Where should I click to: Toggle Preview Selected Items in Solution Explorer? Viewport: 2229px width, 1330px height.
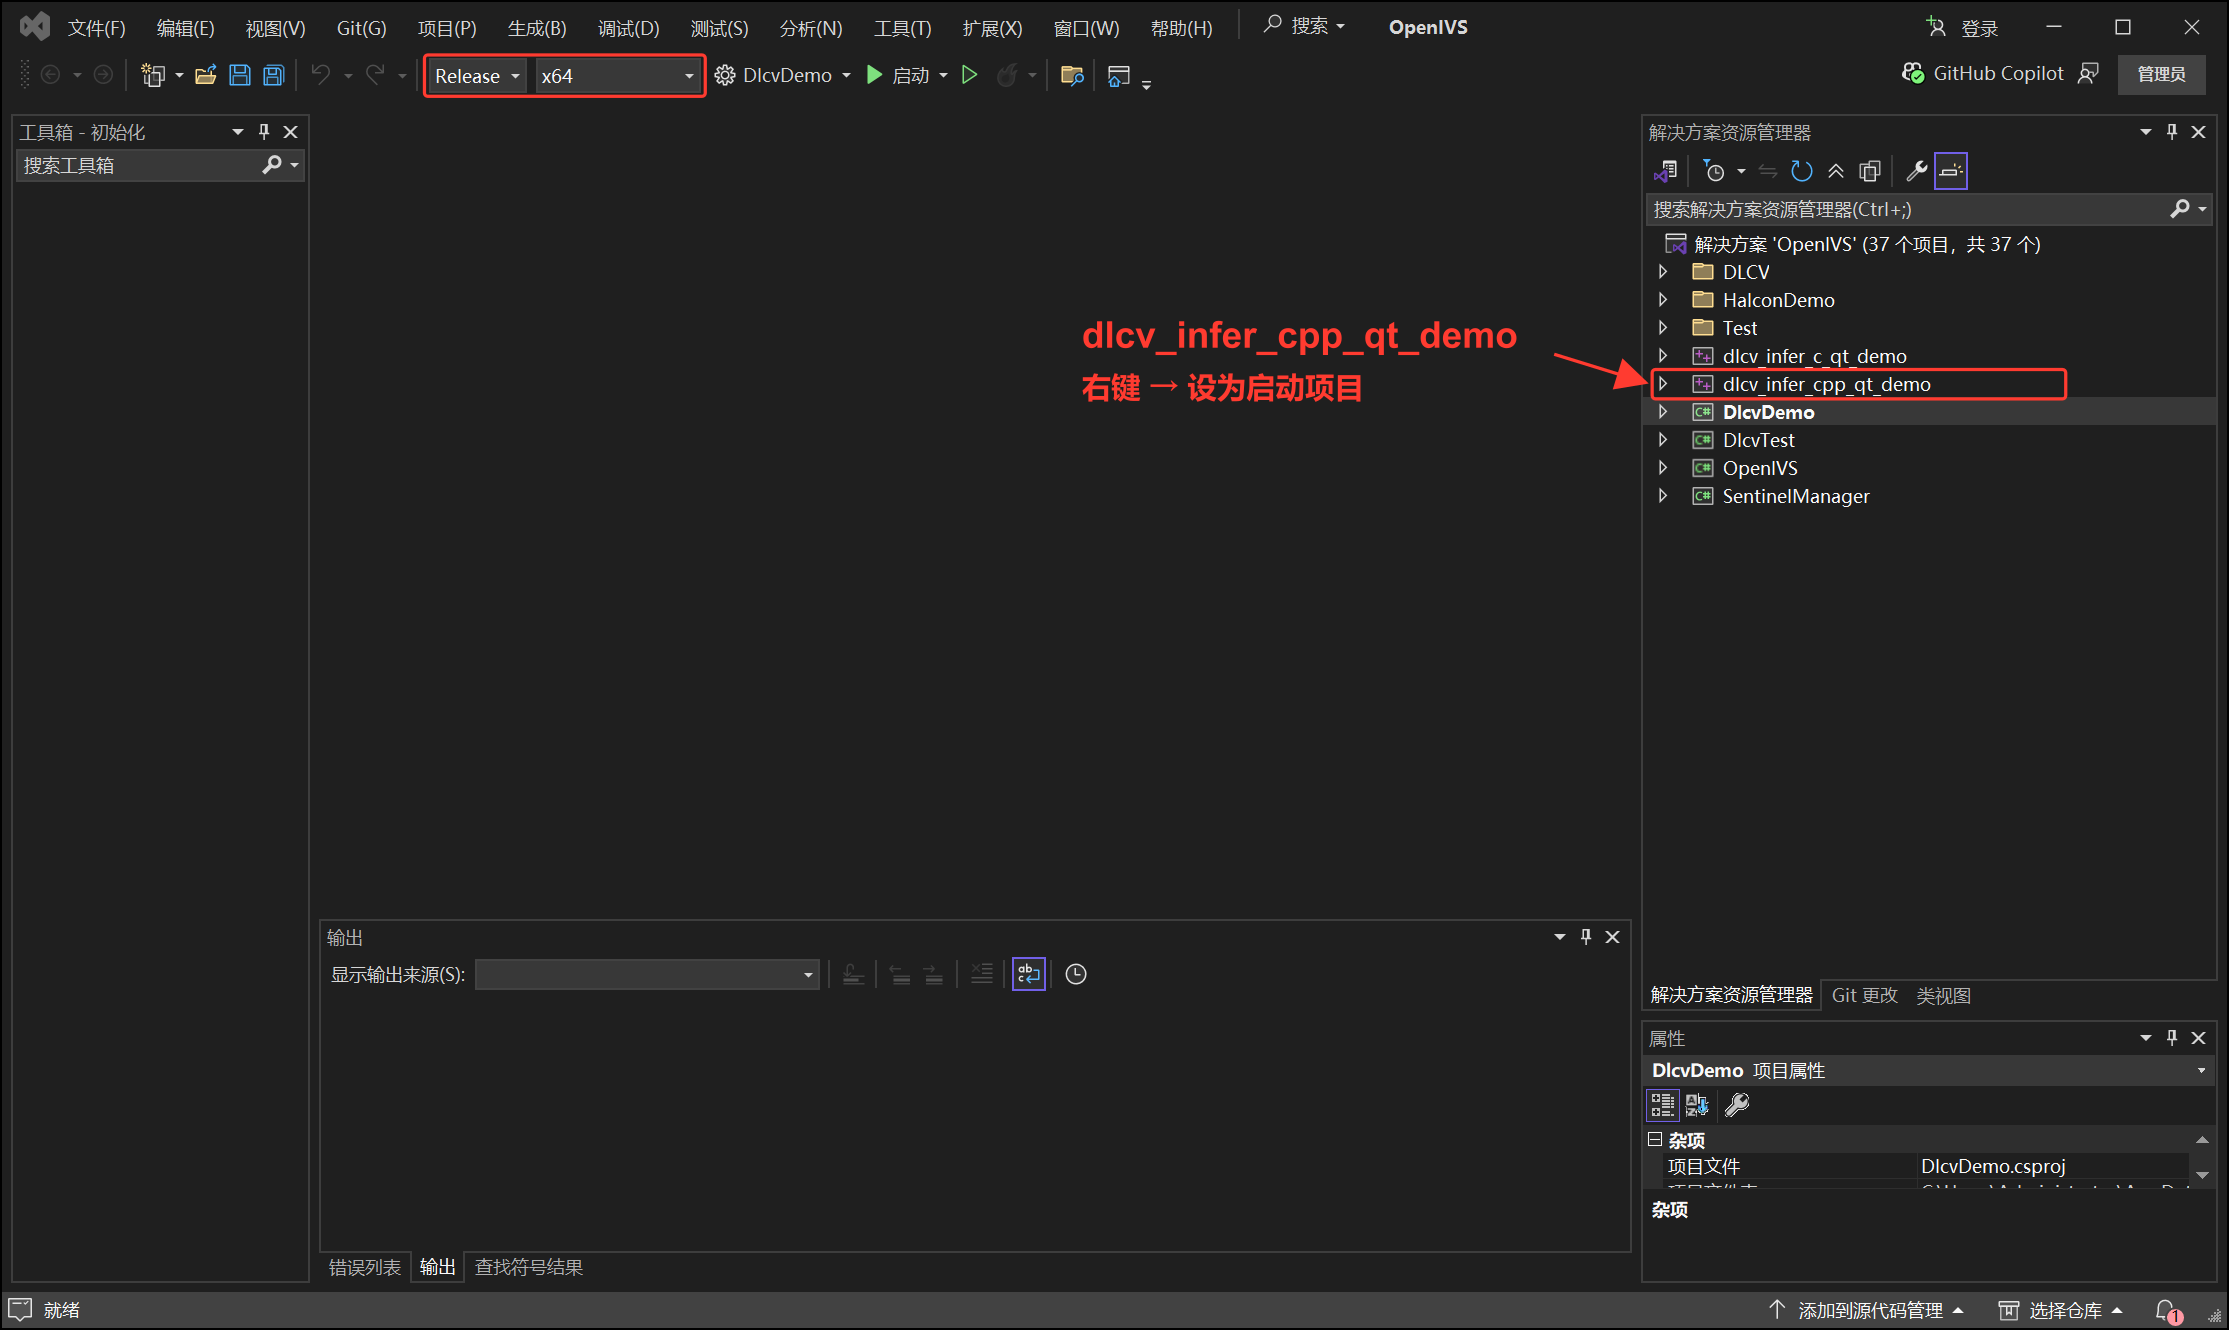[1951, 171]
